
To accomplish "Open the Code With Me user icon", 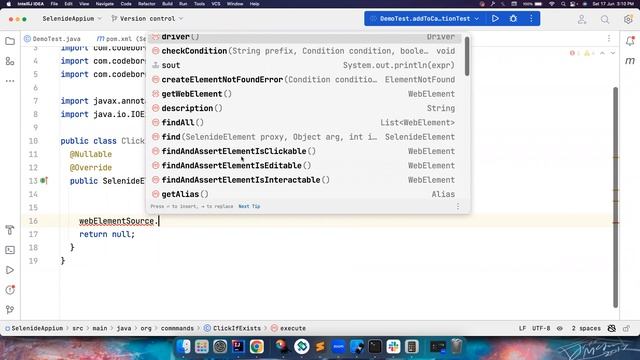I will [582, 19].
